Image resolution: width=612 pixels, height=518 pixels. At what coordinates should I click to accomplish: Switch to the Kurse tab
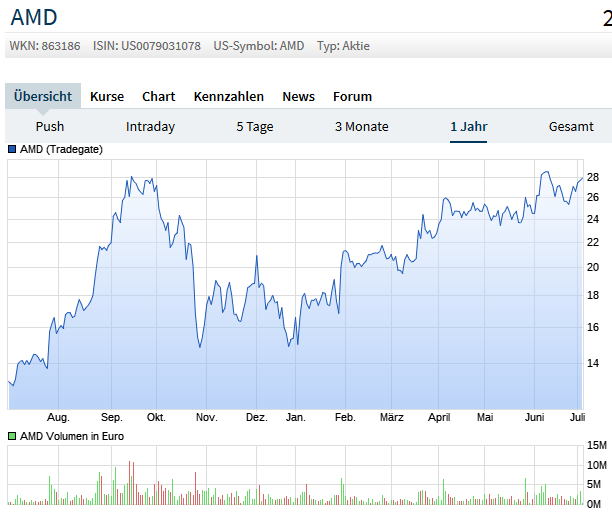point(107,96)
